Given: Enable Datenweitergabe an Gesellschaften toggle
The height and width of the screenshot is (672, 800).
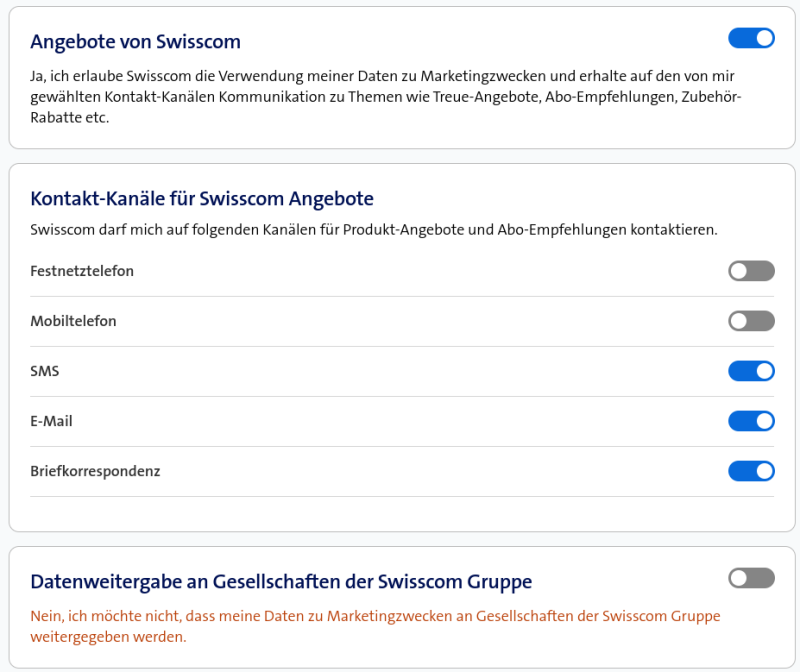Looking at the screenshot, I should pyautogui.click(x=751, y=578).
